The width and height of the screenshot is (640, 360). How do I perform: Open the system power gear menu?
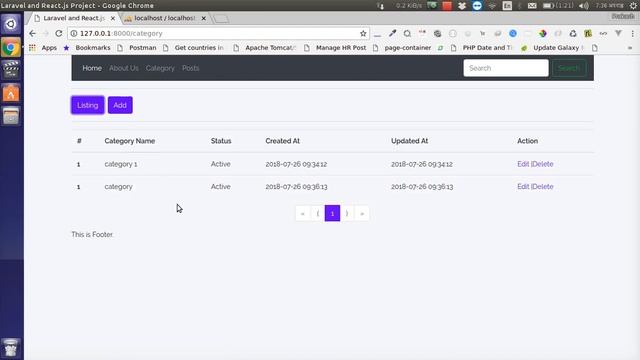coord(633,5)
